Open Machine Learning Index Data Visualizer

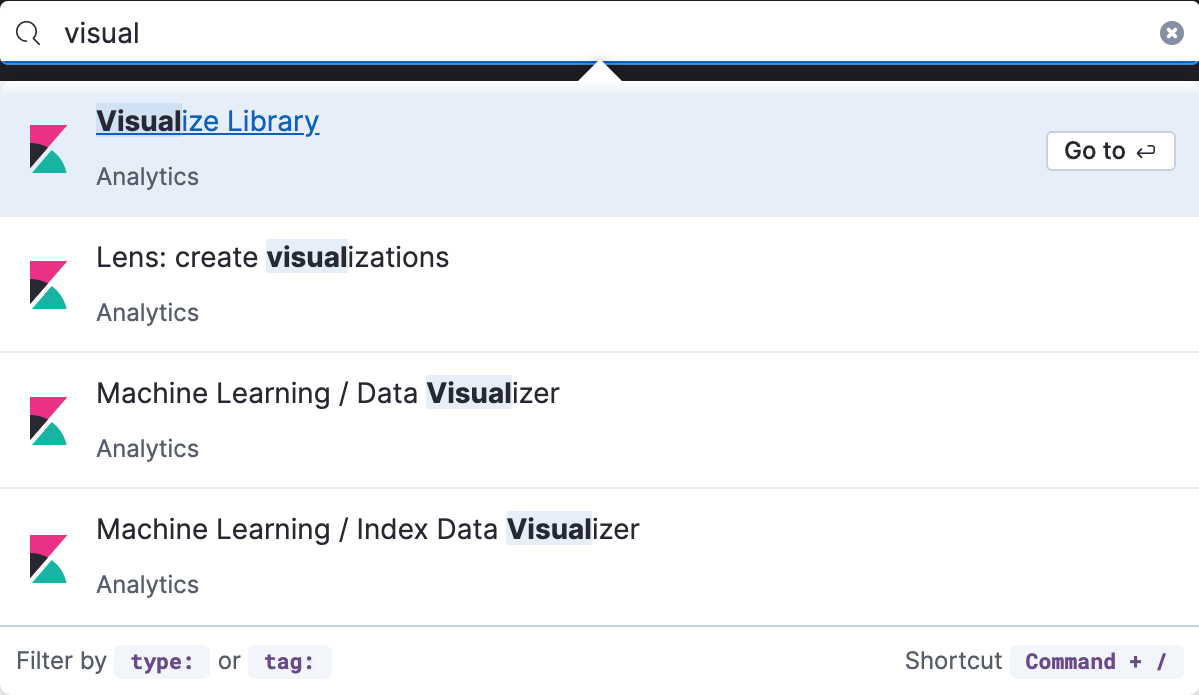point(367,529)
